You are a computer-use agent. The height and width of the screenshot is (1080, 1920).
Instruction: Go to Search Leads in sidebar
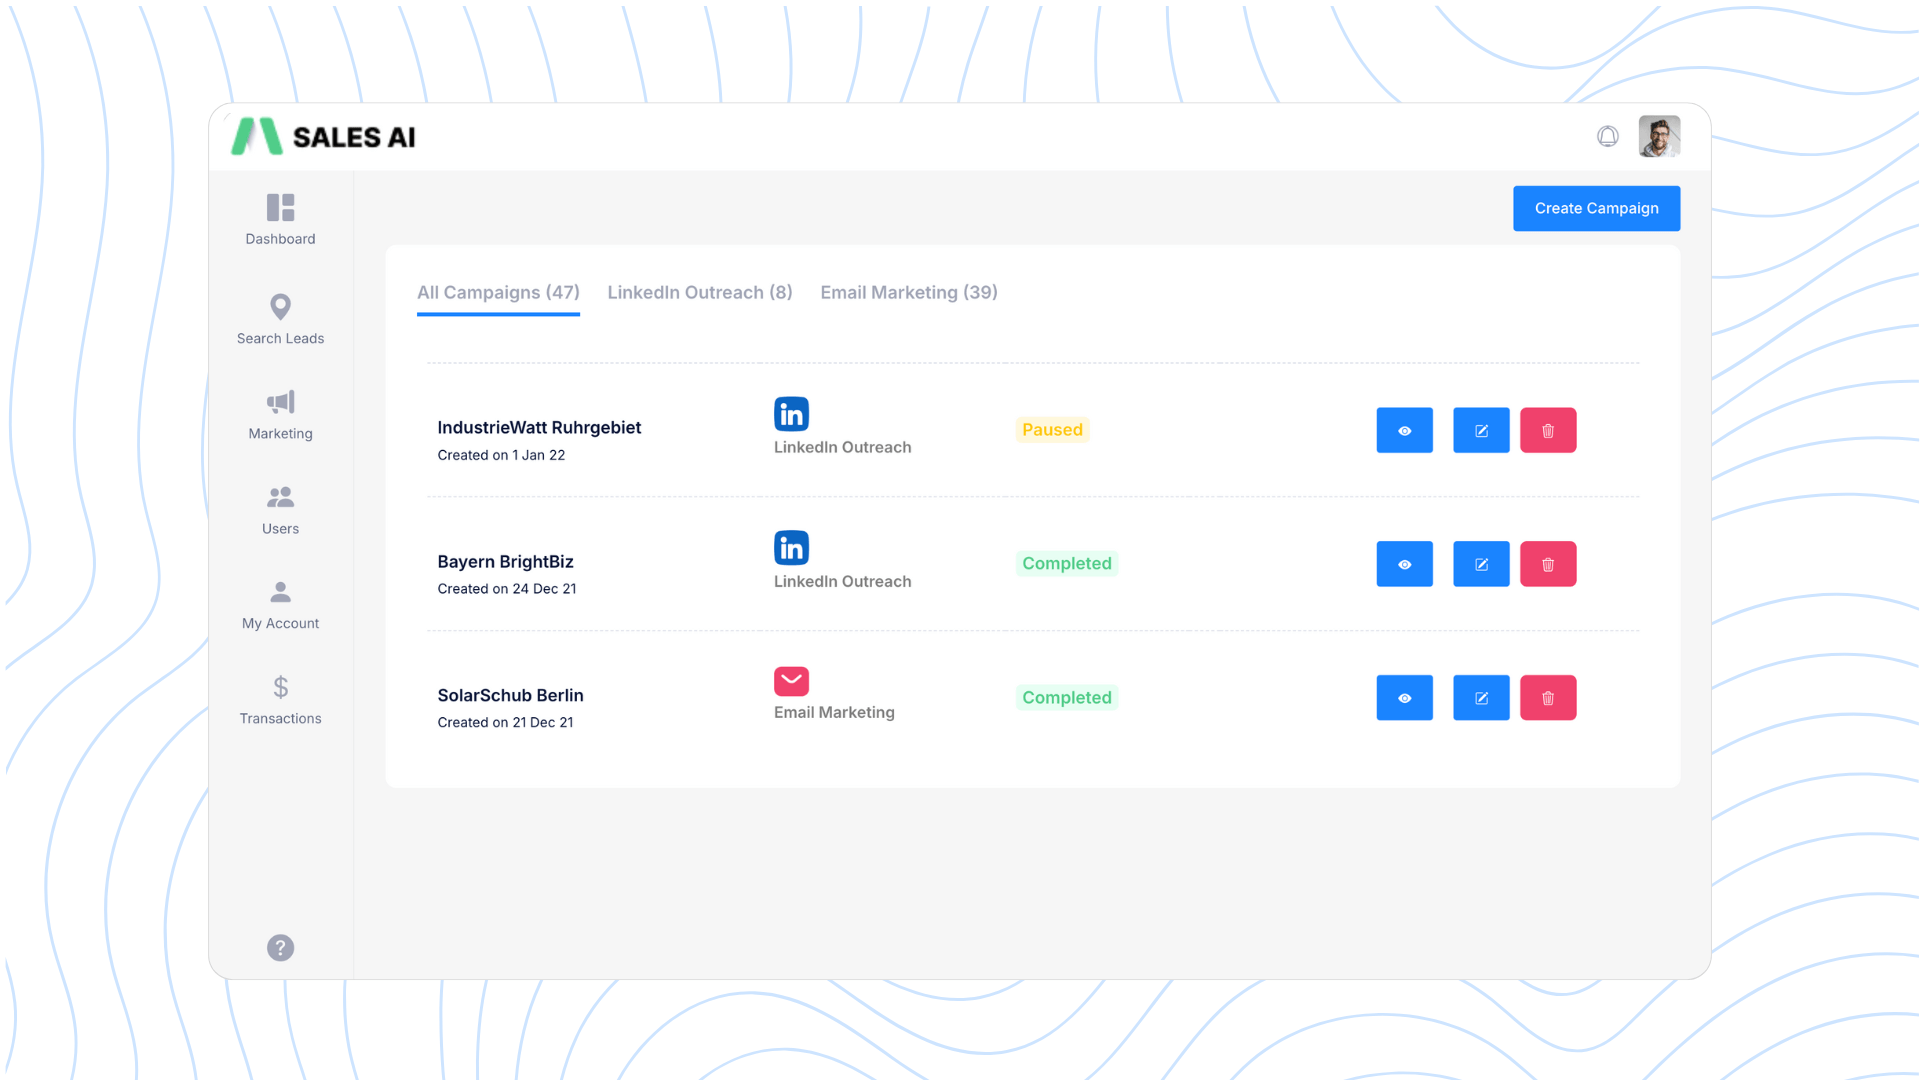click(x=280, y=307)
